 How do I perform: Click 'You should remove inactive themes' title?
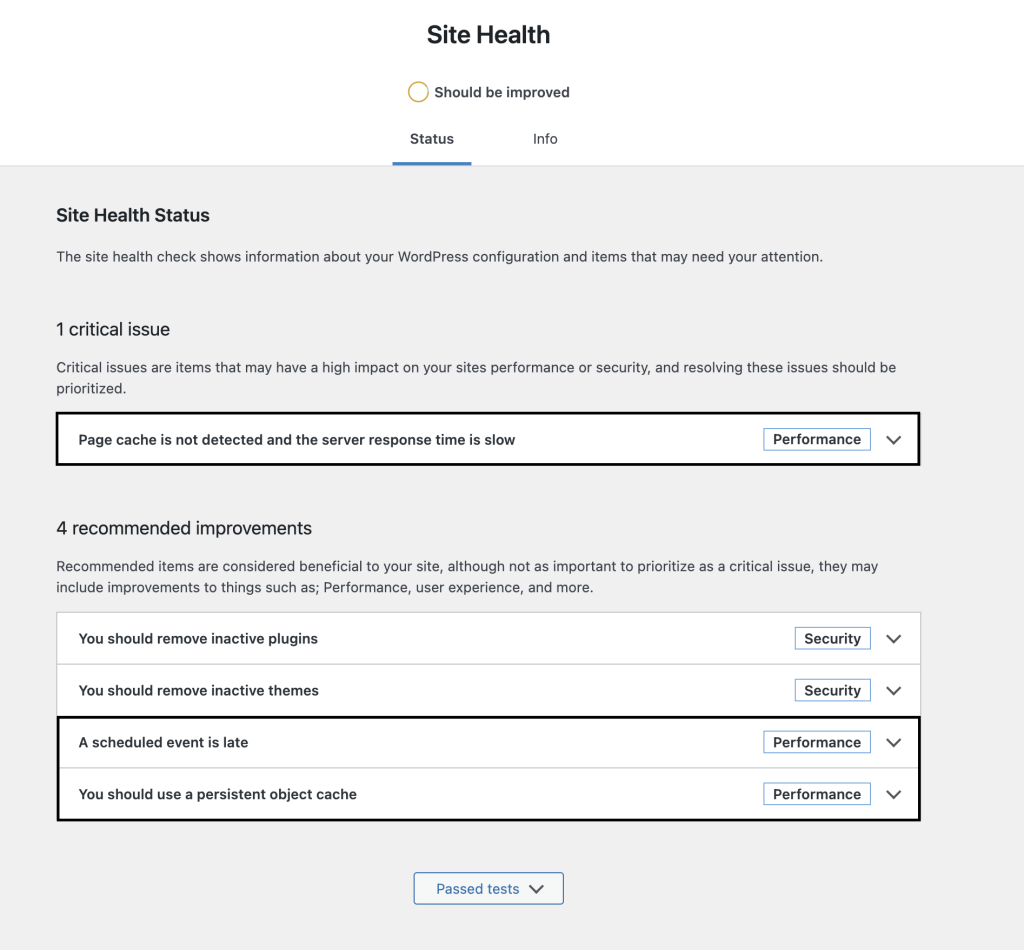[x=199, y=691]
